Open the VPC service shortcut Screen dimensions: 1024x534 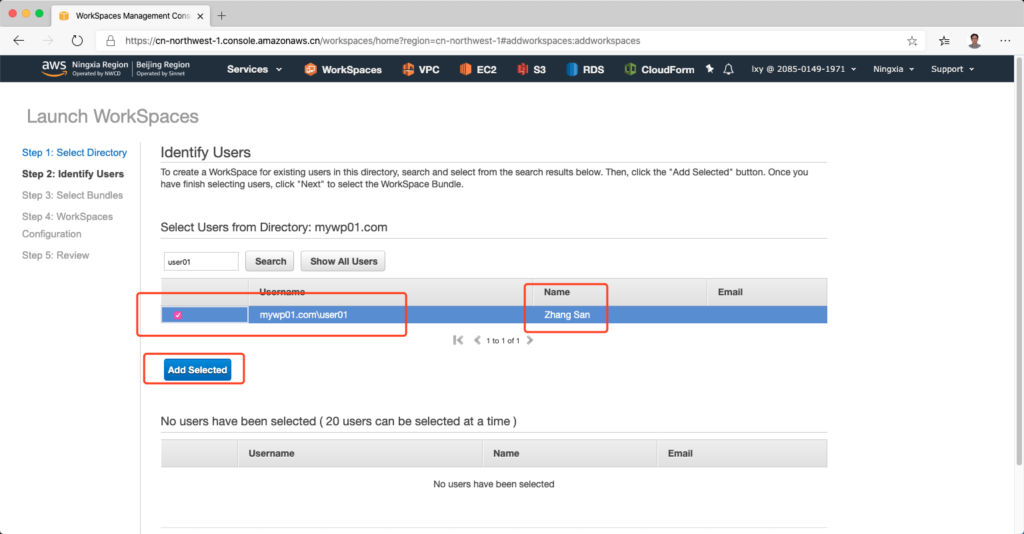[421, 70]
